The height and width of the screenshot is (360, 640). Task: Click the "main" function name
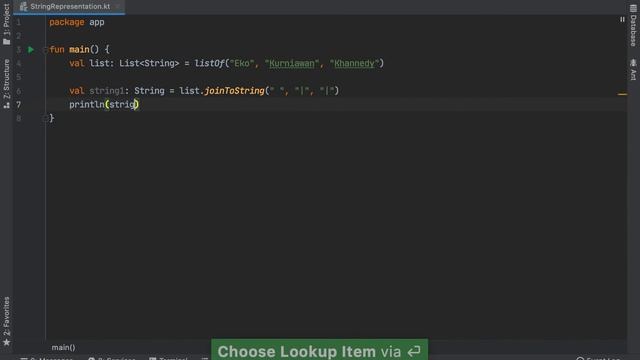click(x=79, y=49)
